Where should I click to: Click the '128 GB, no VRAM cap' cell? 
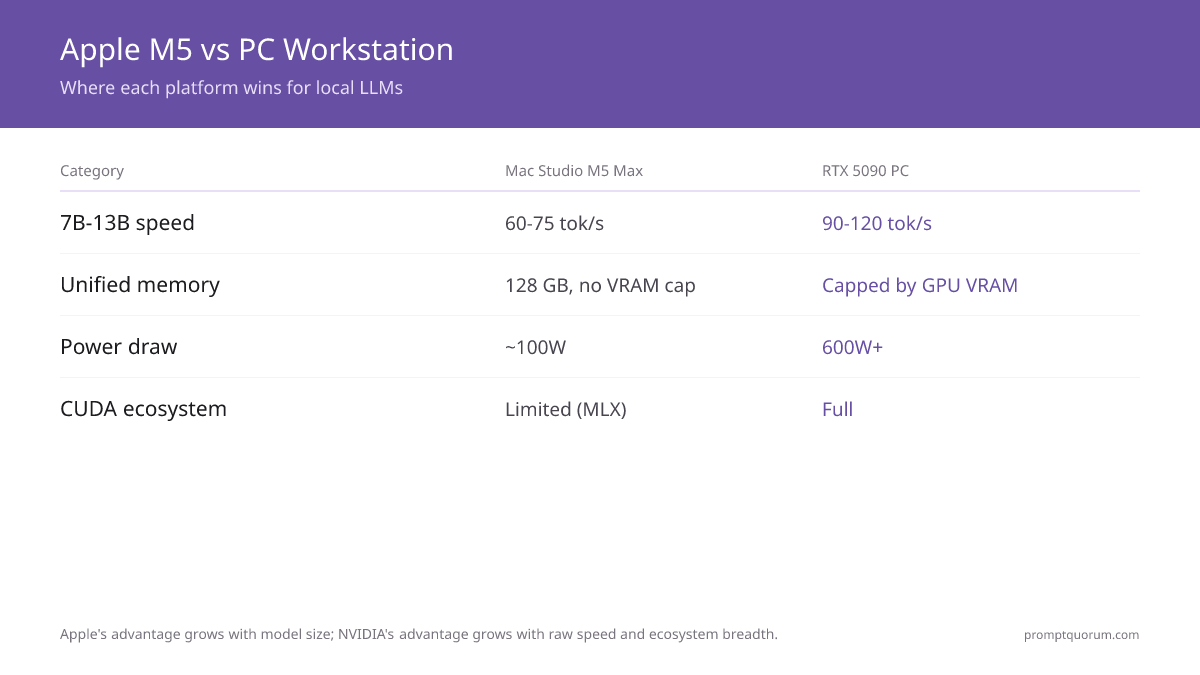[600, 285]
